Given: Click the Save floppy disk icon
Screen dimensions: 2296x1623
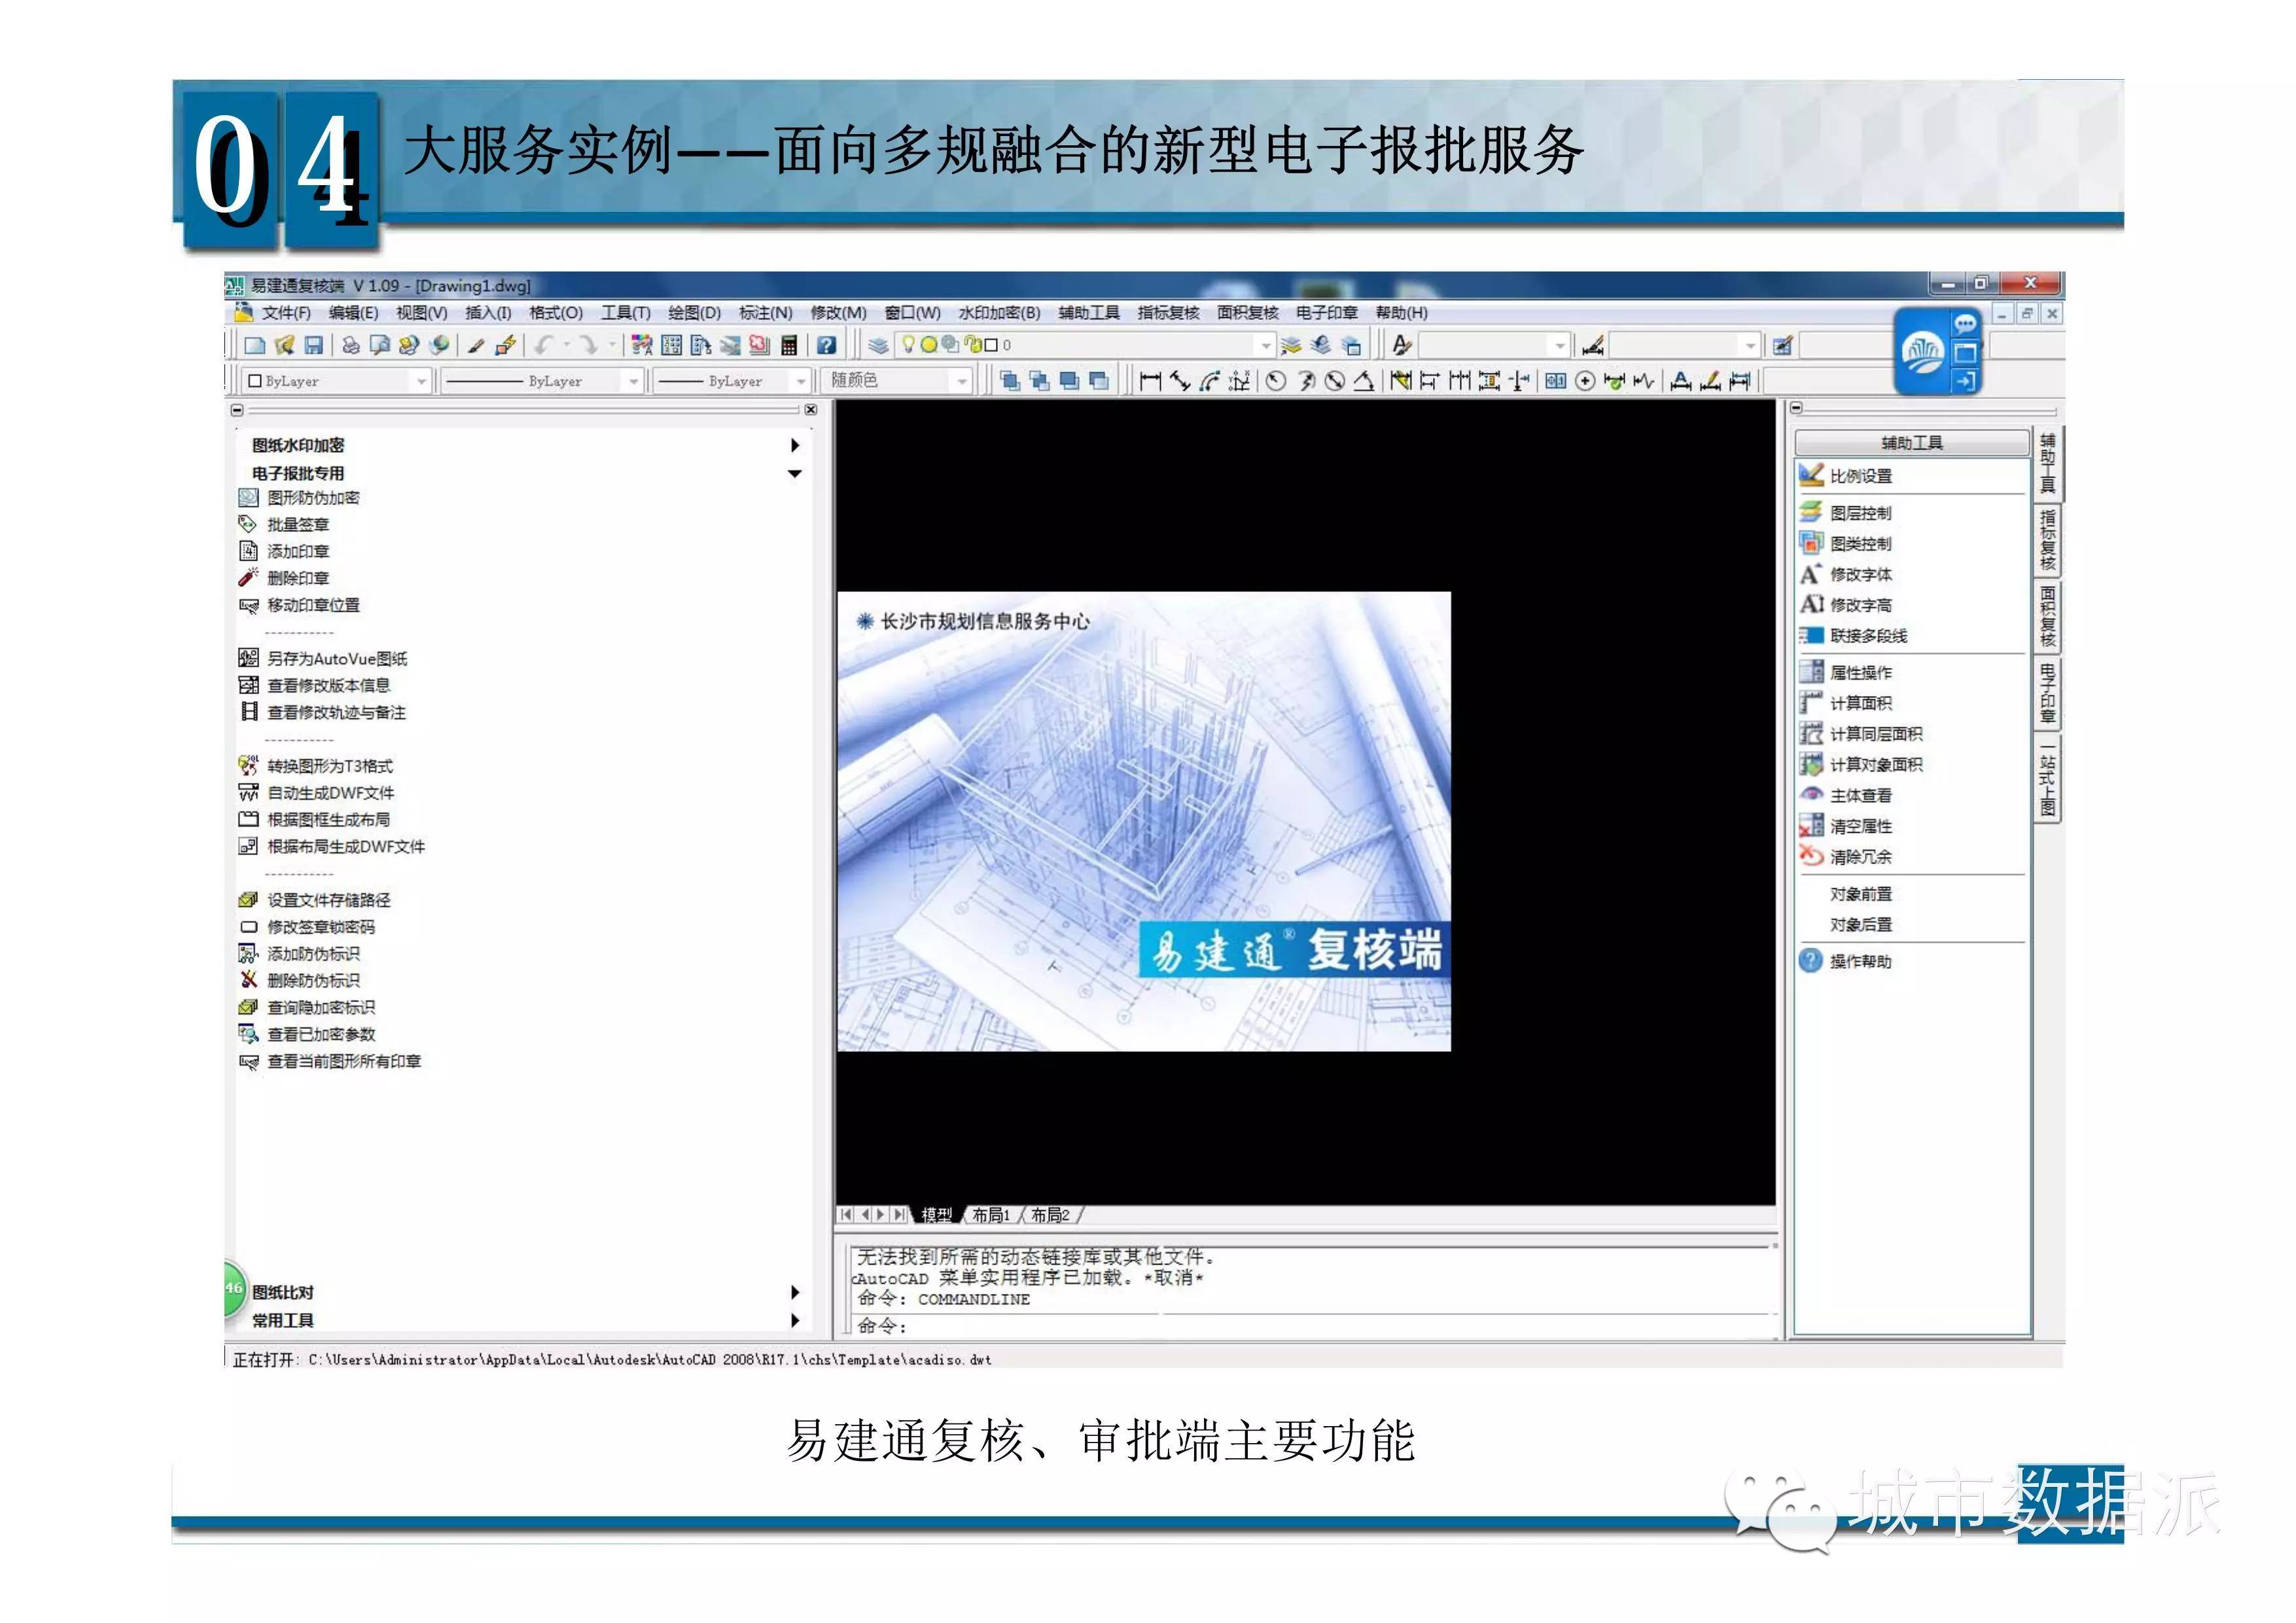Looking at the screenshot, I should point(314,346).
